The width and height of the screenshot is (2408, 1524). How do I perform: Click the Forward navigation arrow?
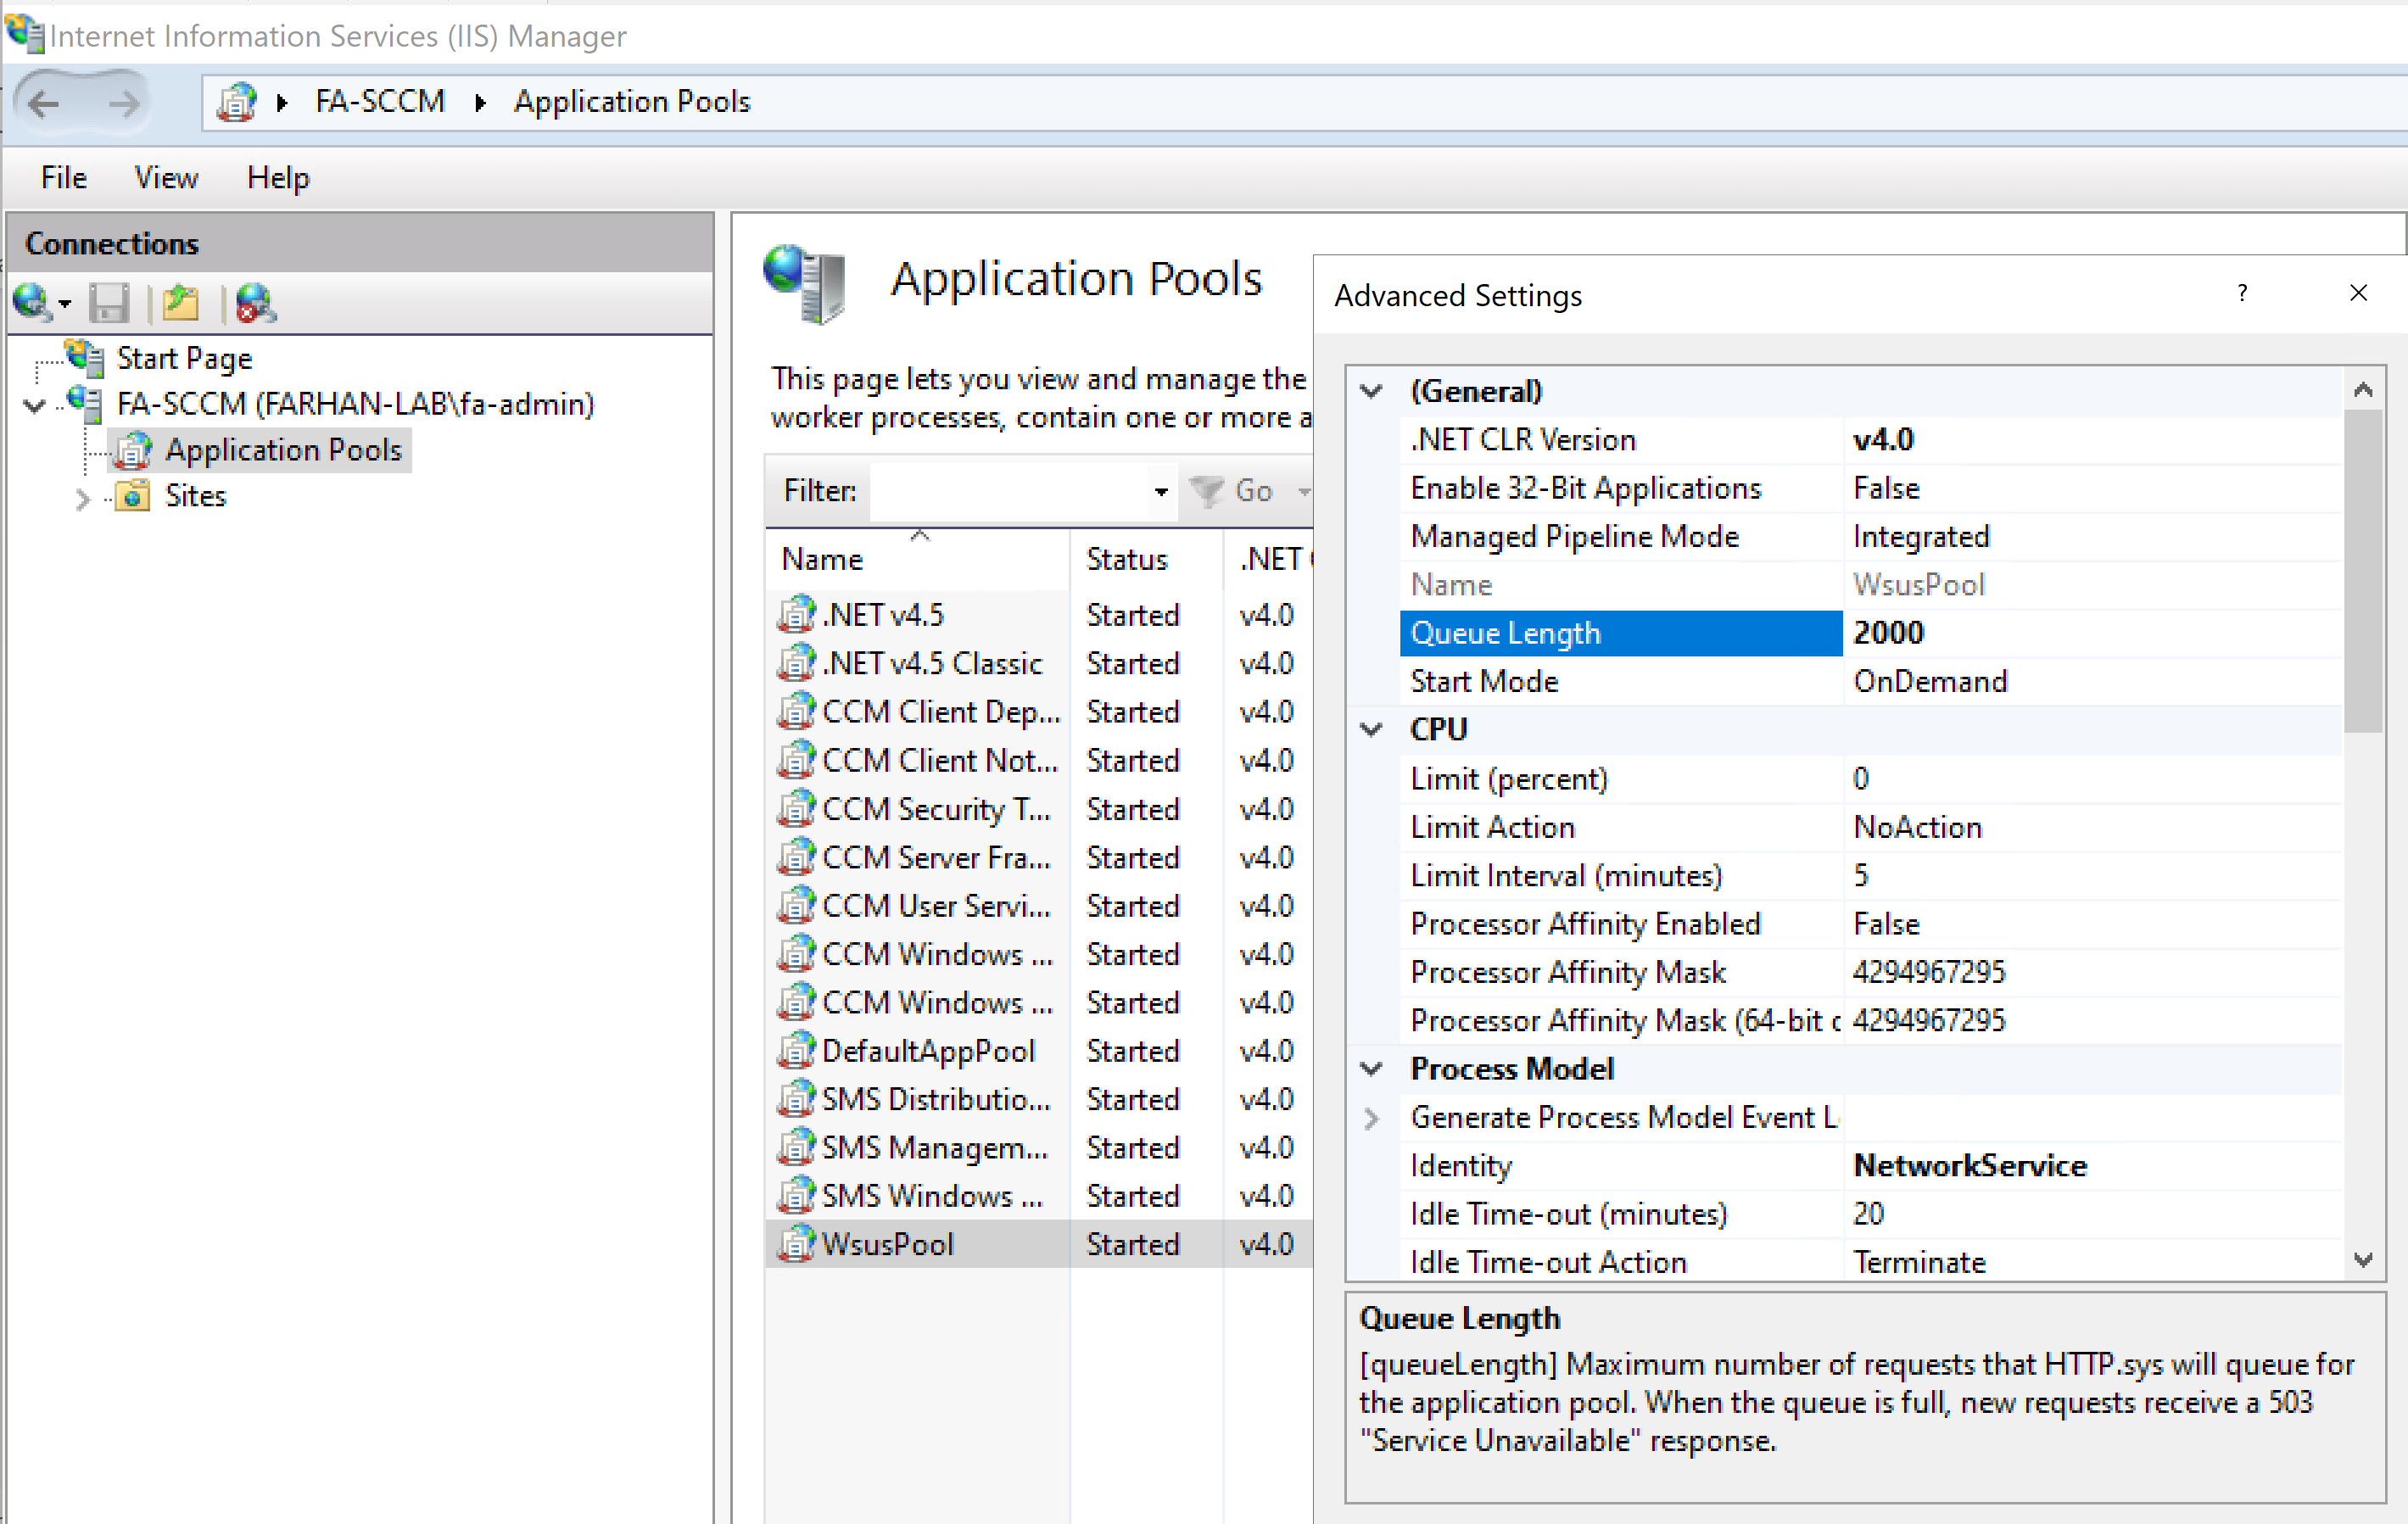coord(124,103)
